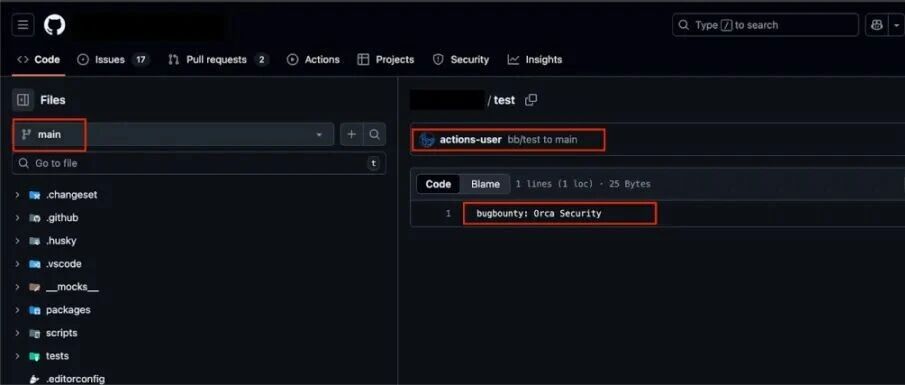The height and width of the screenshot is (385, 905).
Task: Click the test file name in breadcrumb
Action: coord(504,100)
